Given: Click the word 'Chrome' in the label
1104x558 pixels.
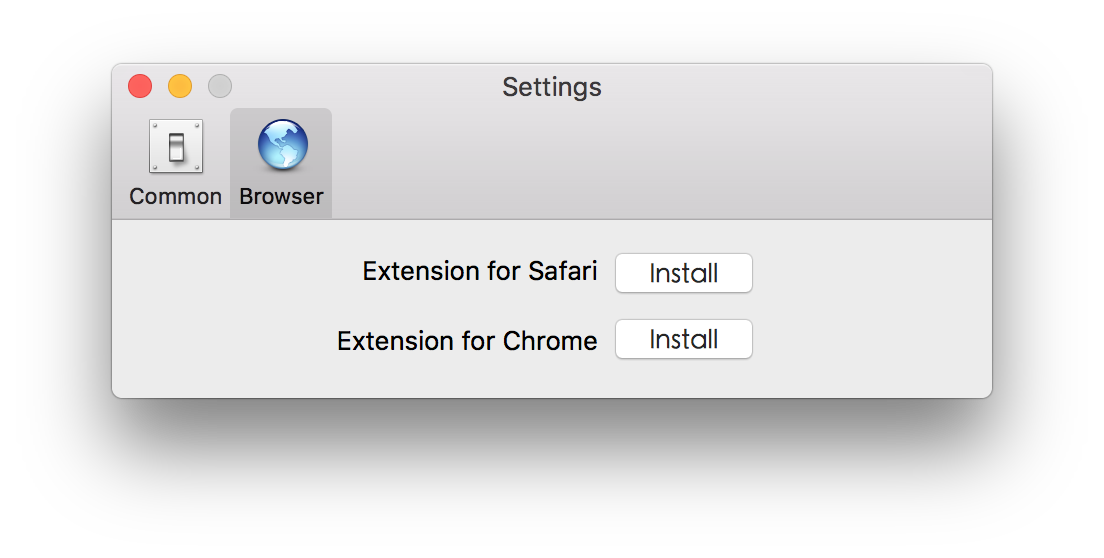Looking at the screenshot, I should pyautogui.click(x=550, y=341).
